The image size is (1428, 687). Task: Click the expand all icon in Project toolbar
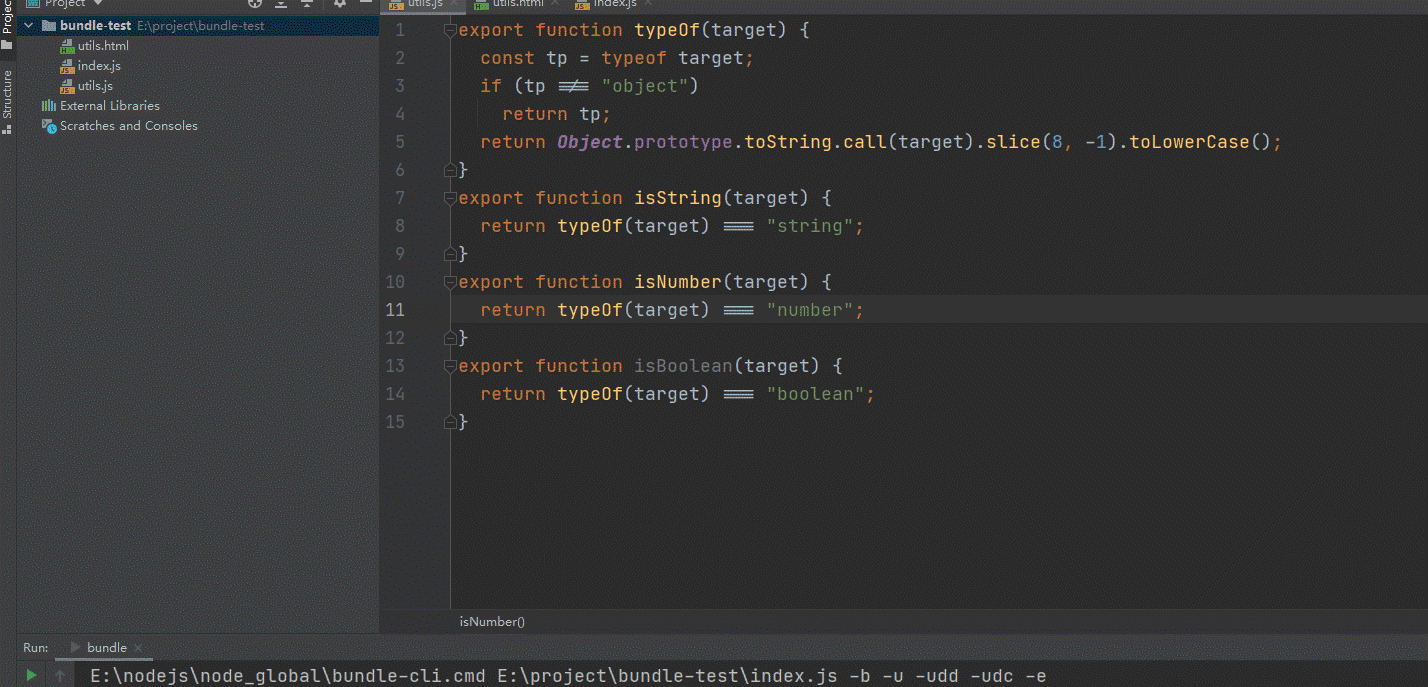coord(280,4)
